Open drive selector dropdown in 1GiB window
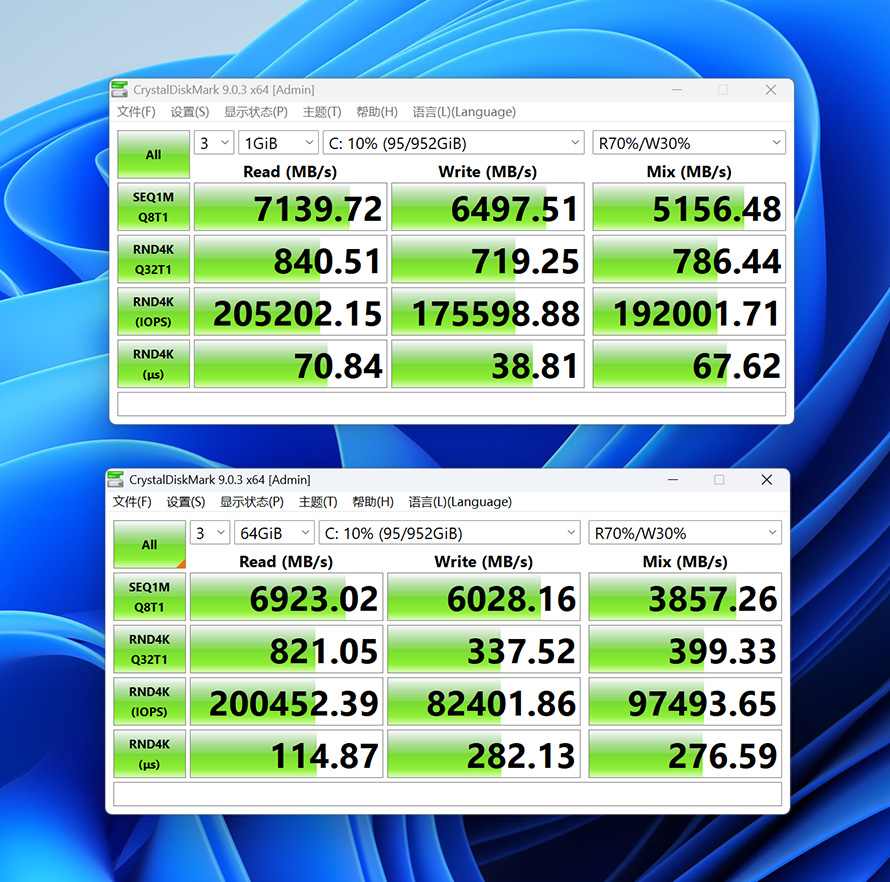The image size is (890, 882). [x=454, y=143]
